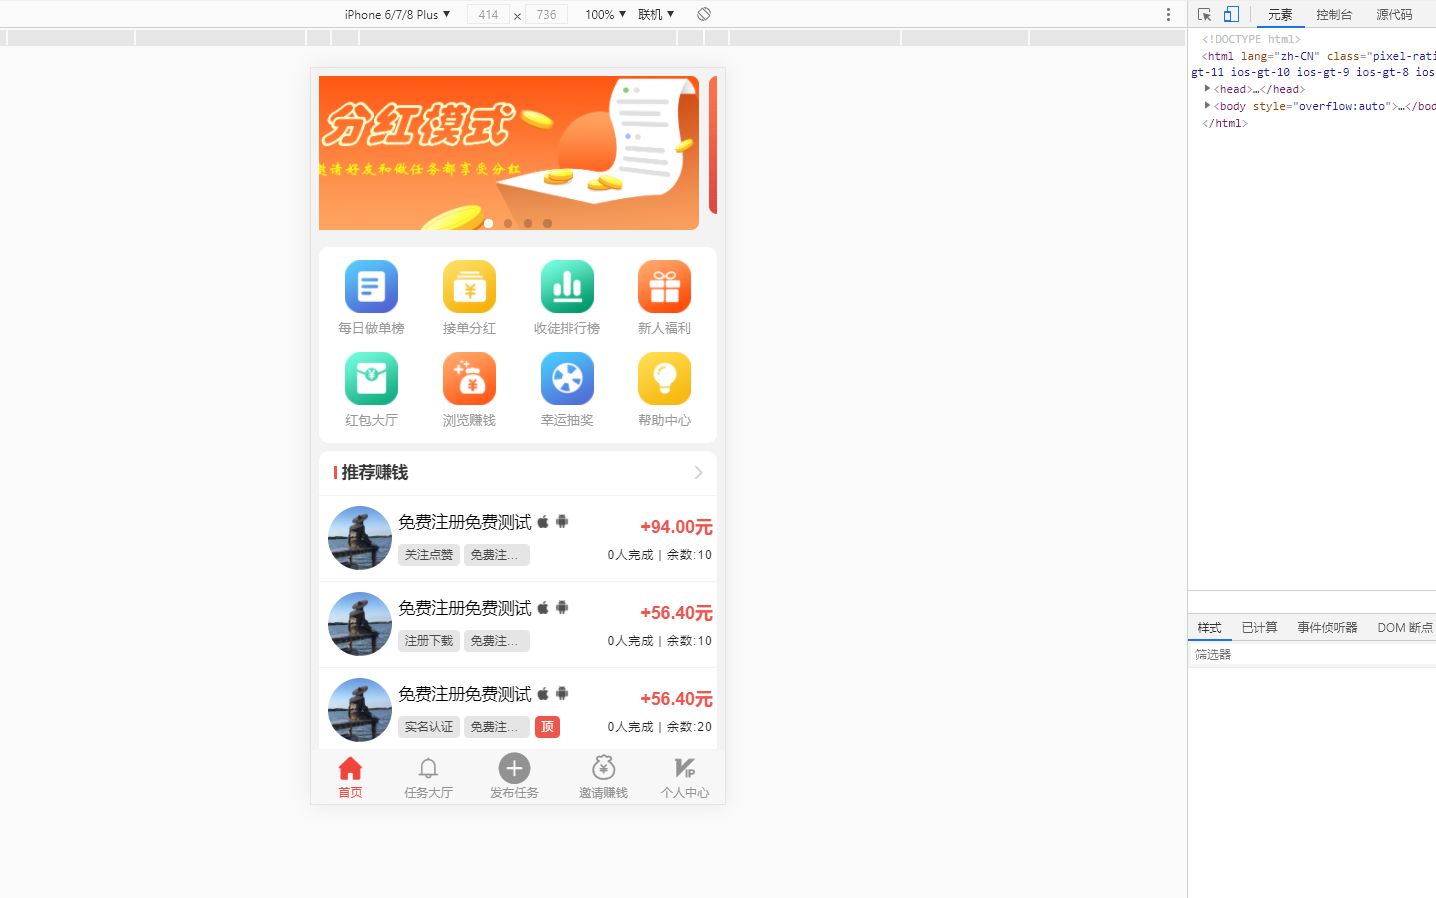Switch to 已计算 computed tab

[1259, 627]
